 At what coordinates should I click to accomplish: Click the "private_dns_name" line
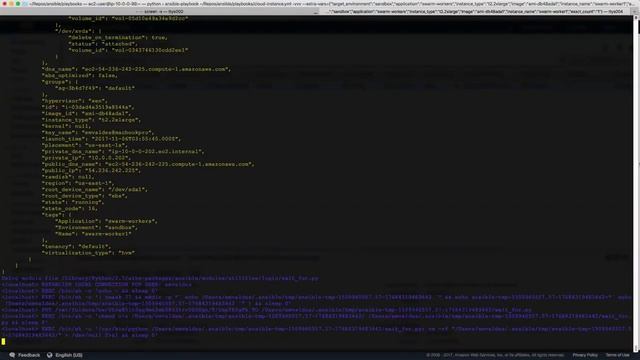(123, 151)
